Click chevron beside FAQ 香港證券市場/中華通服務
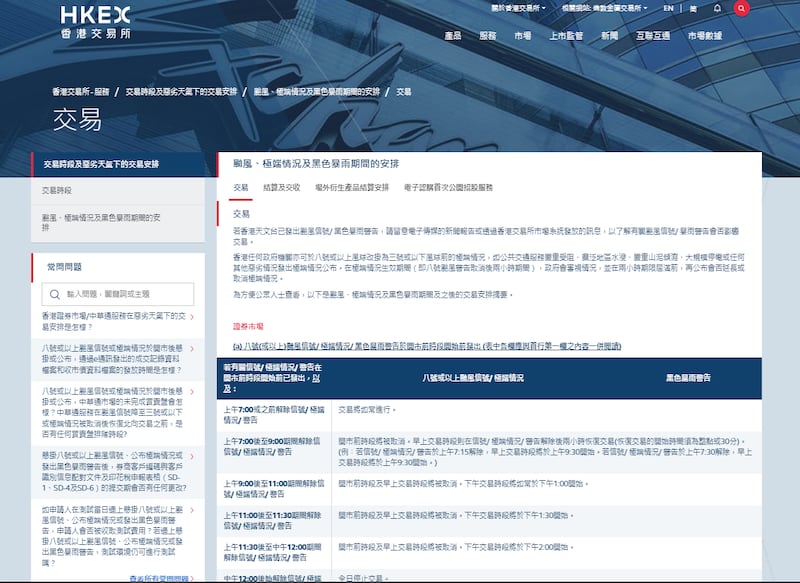 click(x=192, y=317)
